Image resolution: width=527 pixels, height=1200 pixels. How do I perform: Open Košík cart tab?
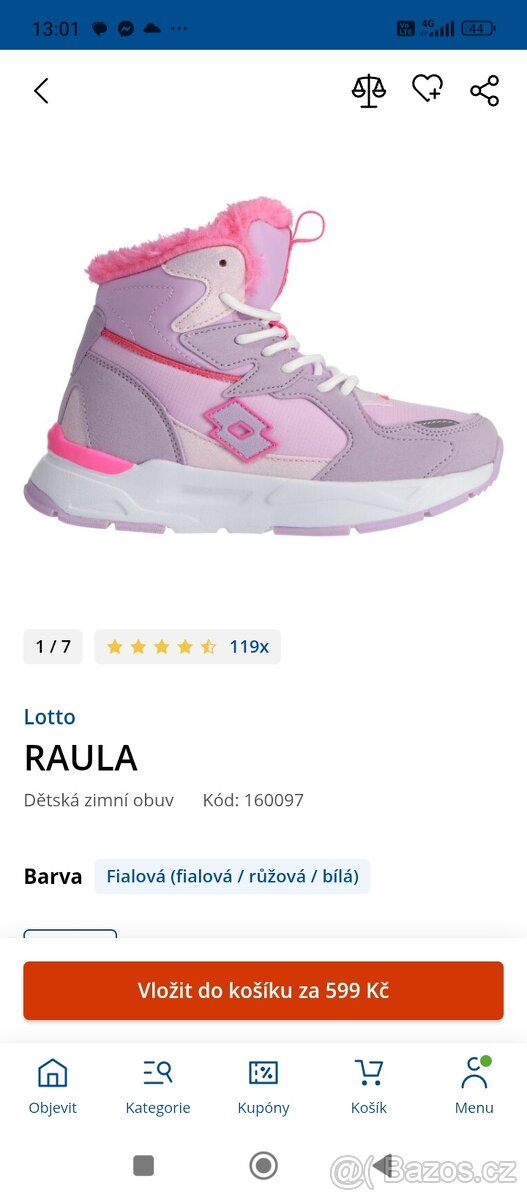pos(369,1087)
